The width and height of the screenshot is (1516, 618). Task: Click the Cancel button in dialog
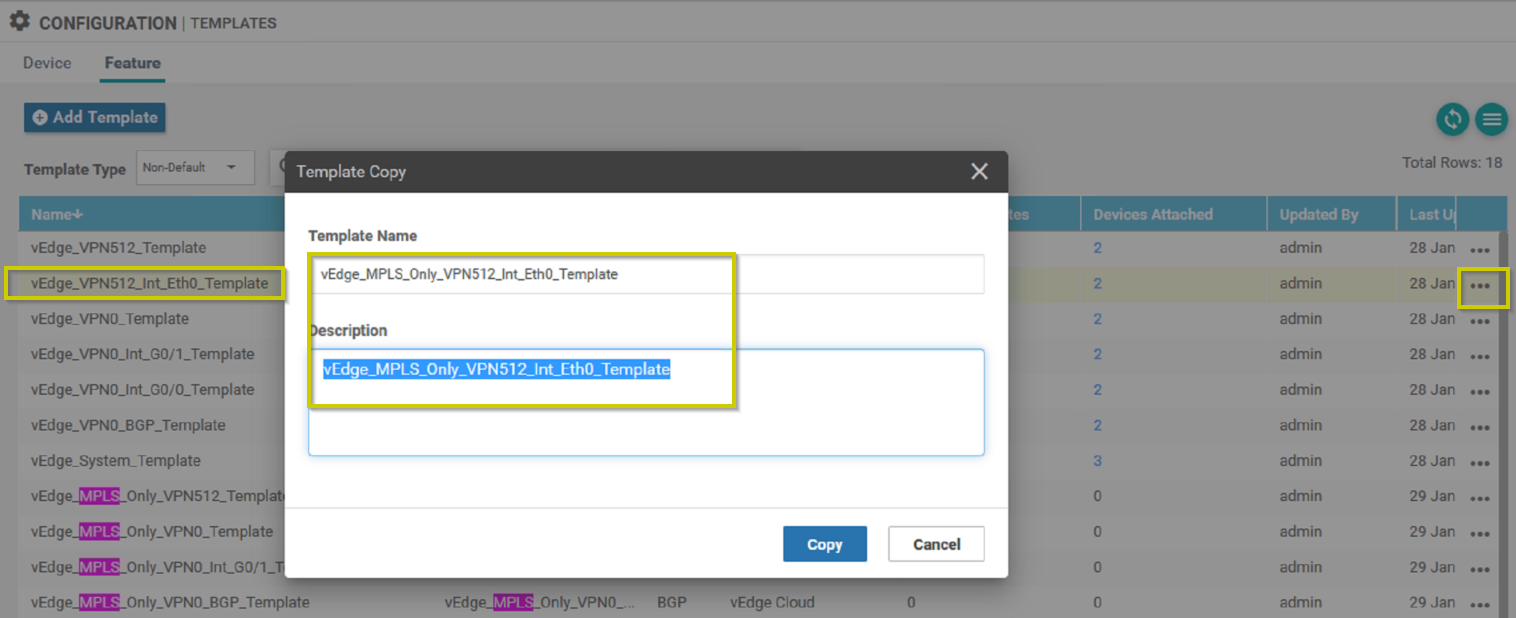pyautogui.click(x=936, y=544)
